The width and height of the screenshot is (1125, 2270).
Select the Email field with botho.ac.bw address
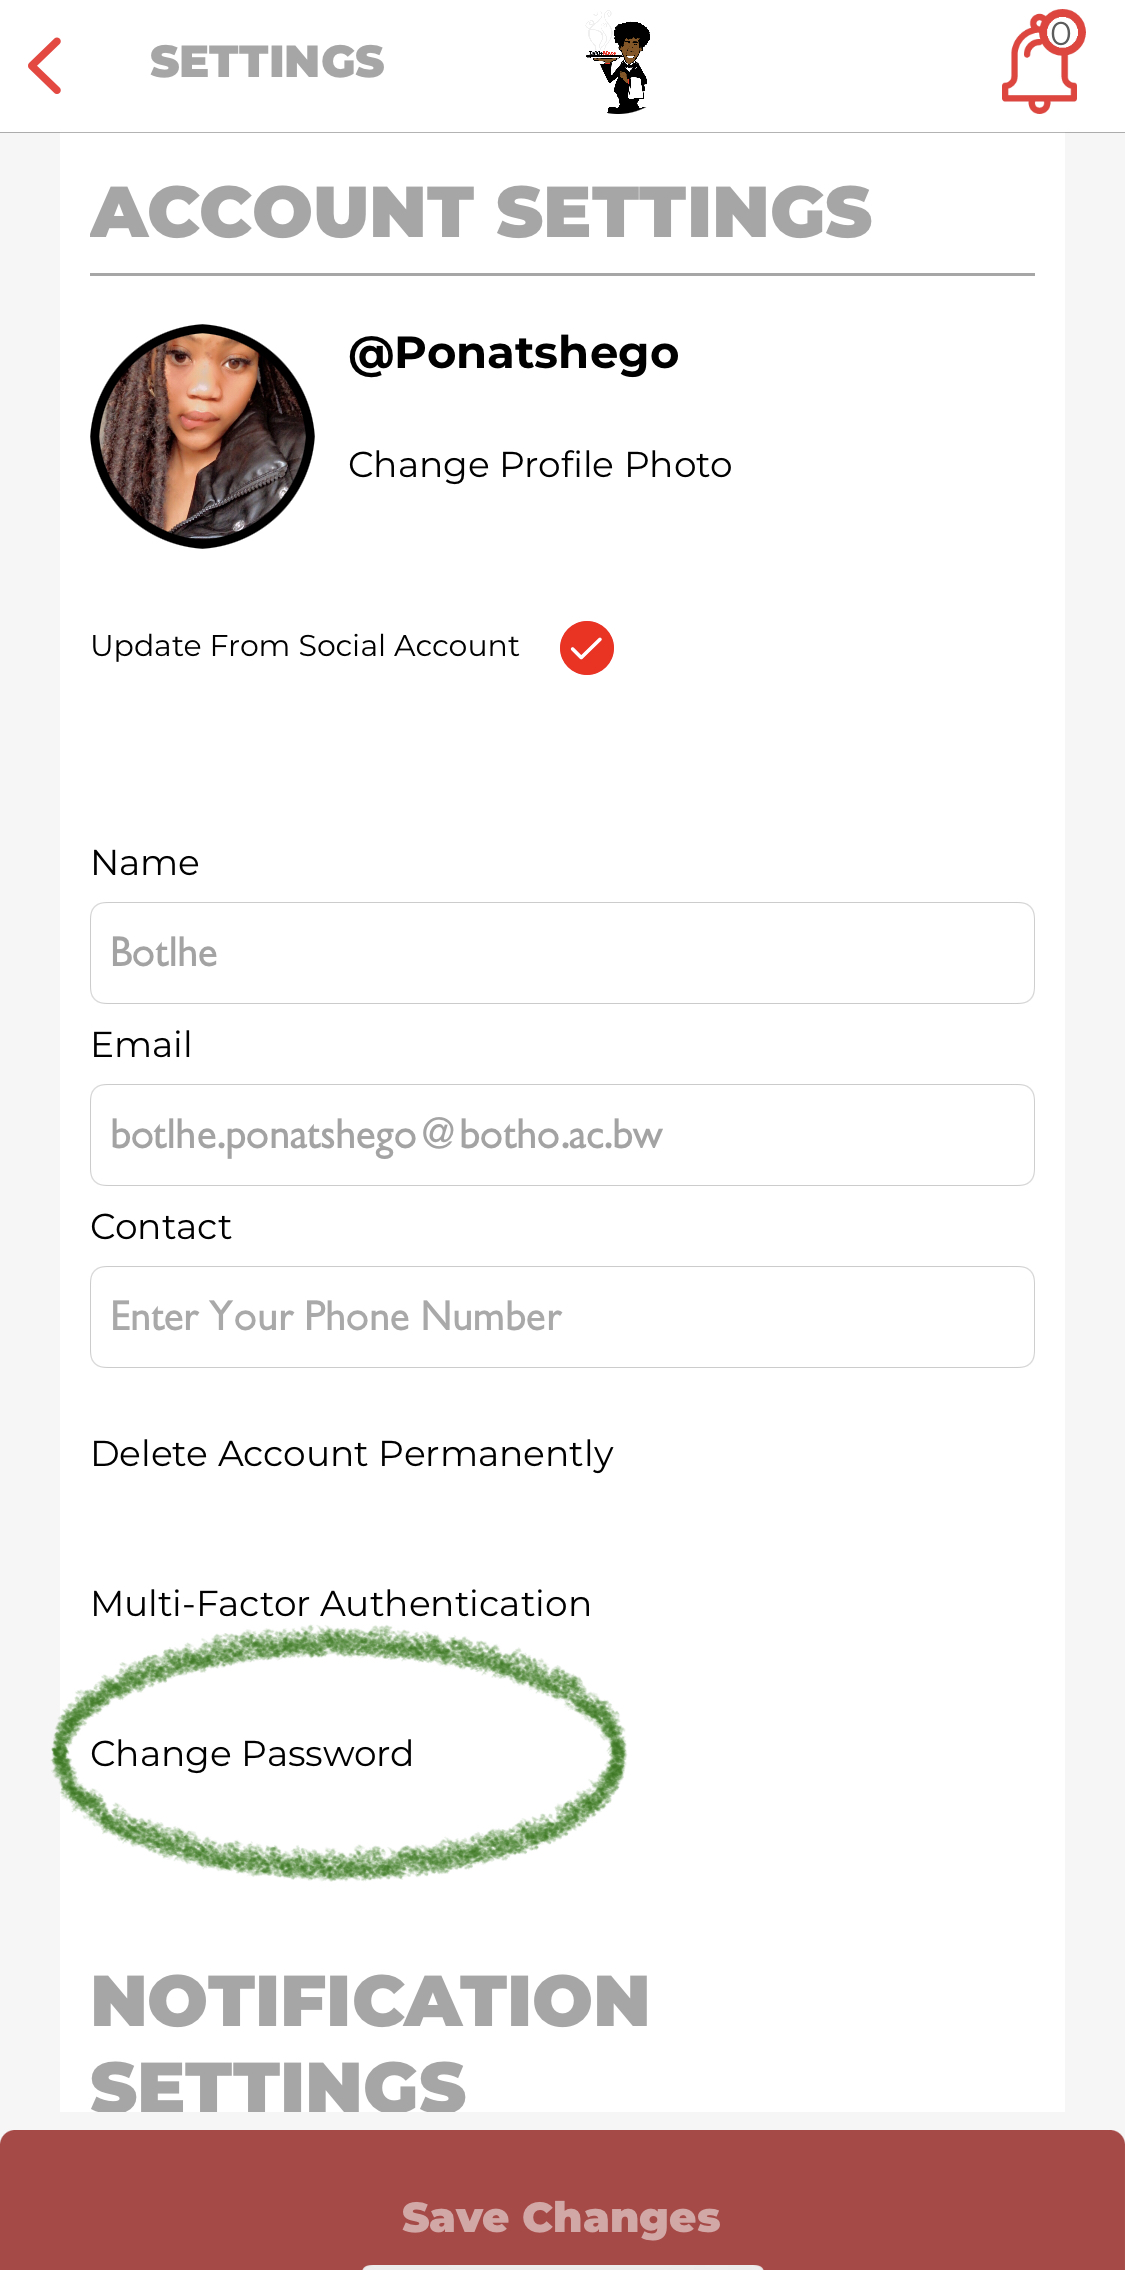[562, 1135]
